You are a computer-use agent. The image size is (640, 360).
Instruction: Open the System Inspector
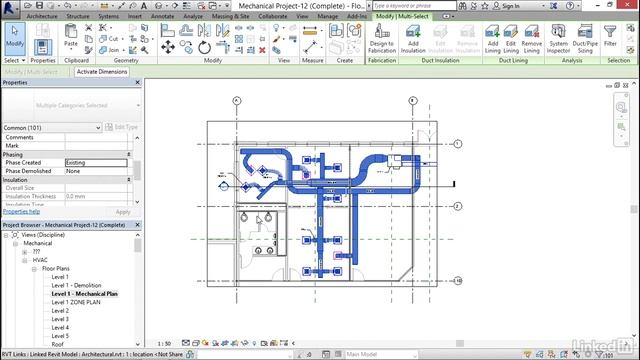click(x=558, y=38)
